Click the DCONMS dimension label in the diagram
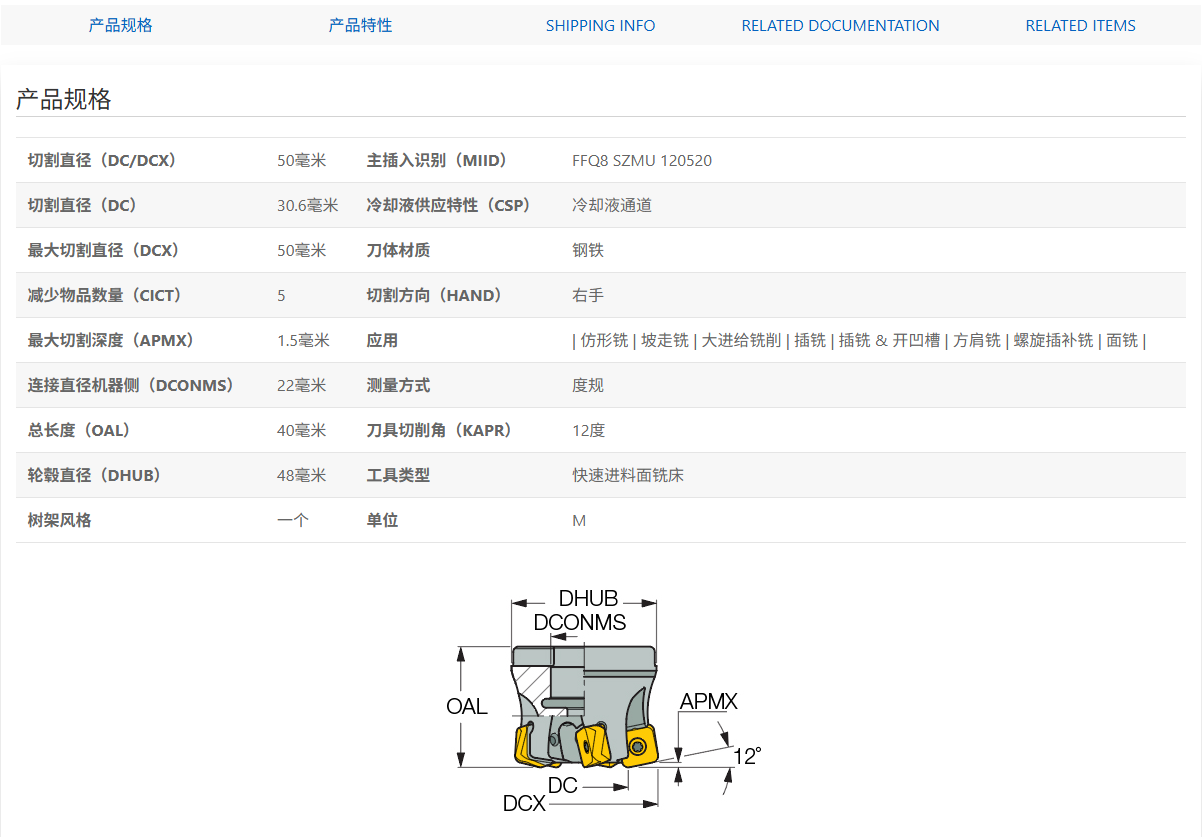 [x=579, y=623]
